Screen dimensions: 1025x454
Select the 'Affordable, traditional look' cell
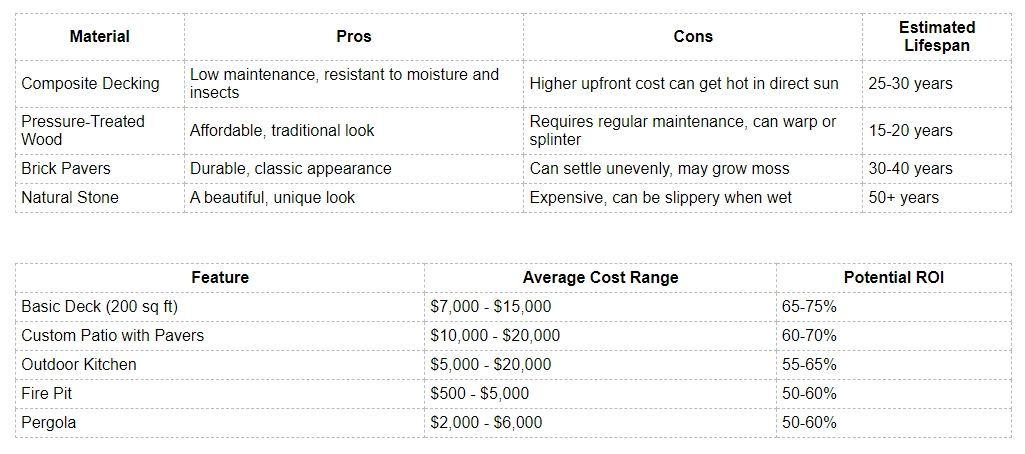point(354,131)
